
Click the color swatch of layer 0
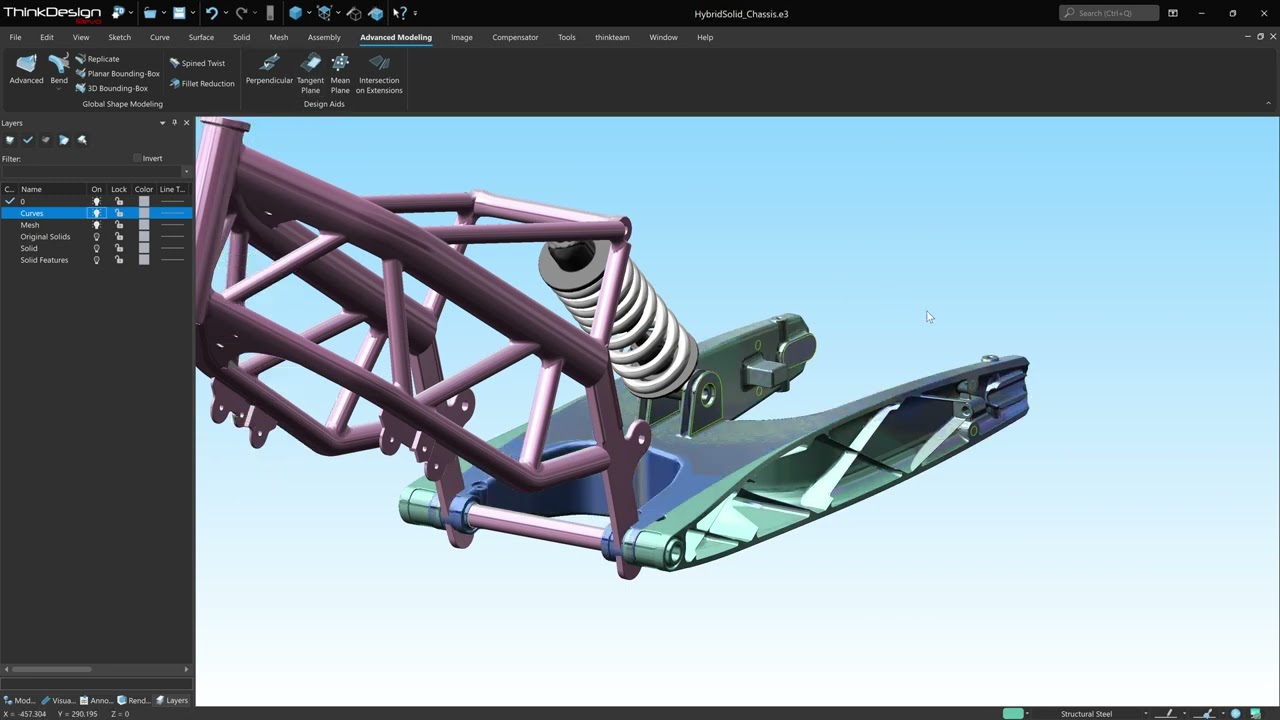click(x=144, y=202)
